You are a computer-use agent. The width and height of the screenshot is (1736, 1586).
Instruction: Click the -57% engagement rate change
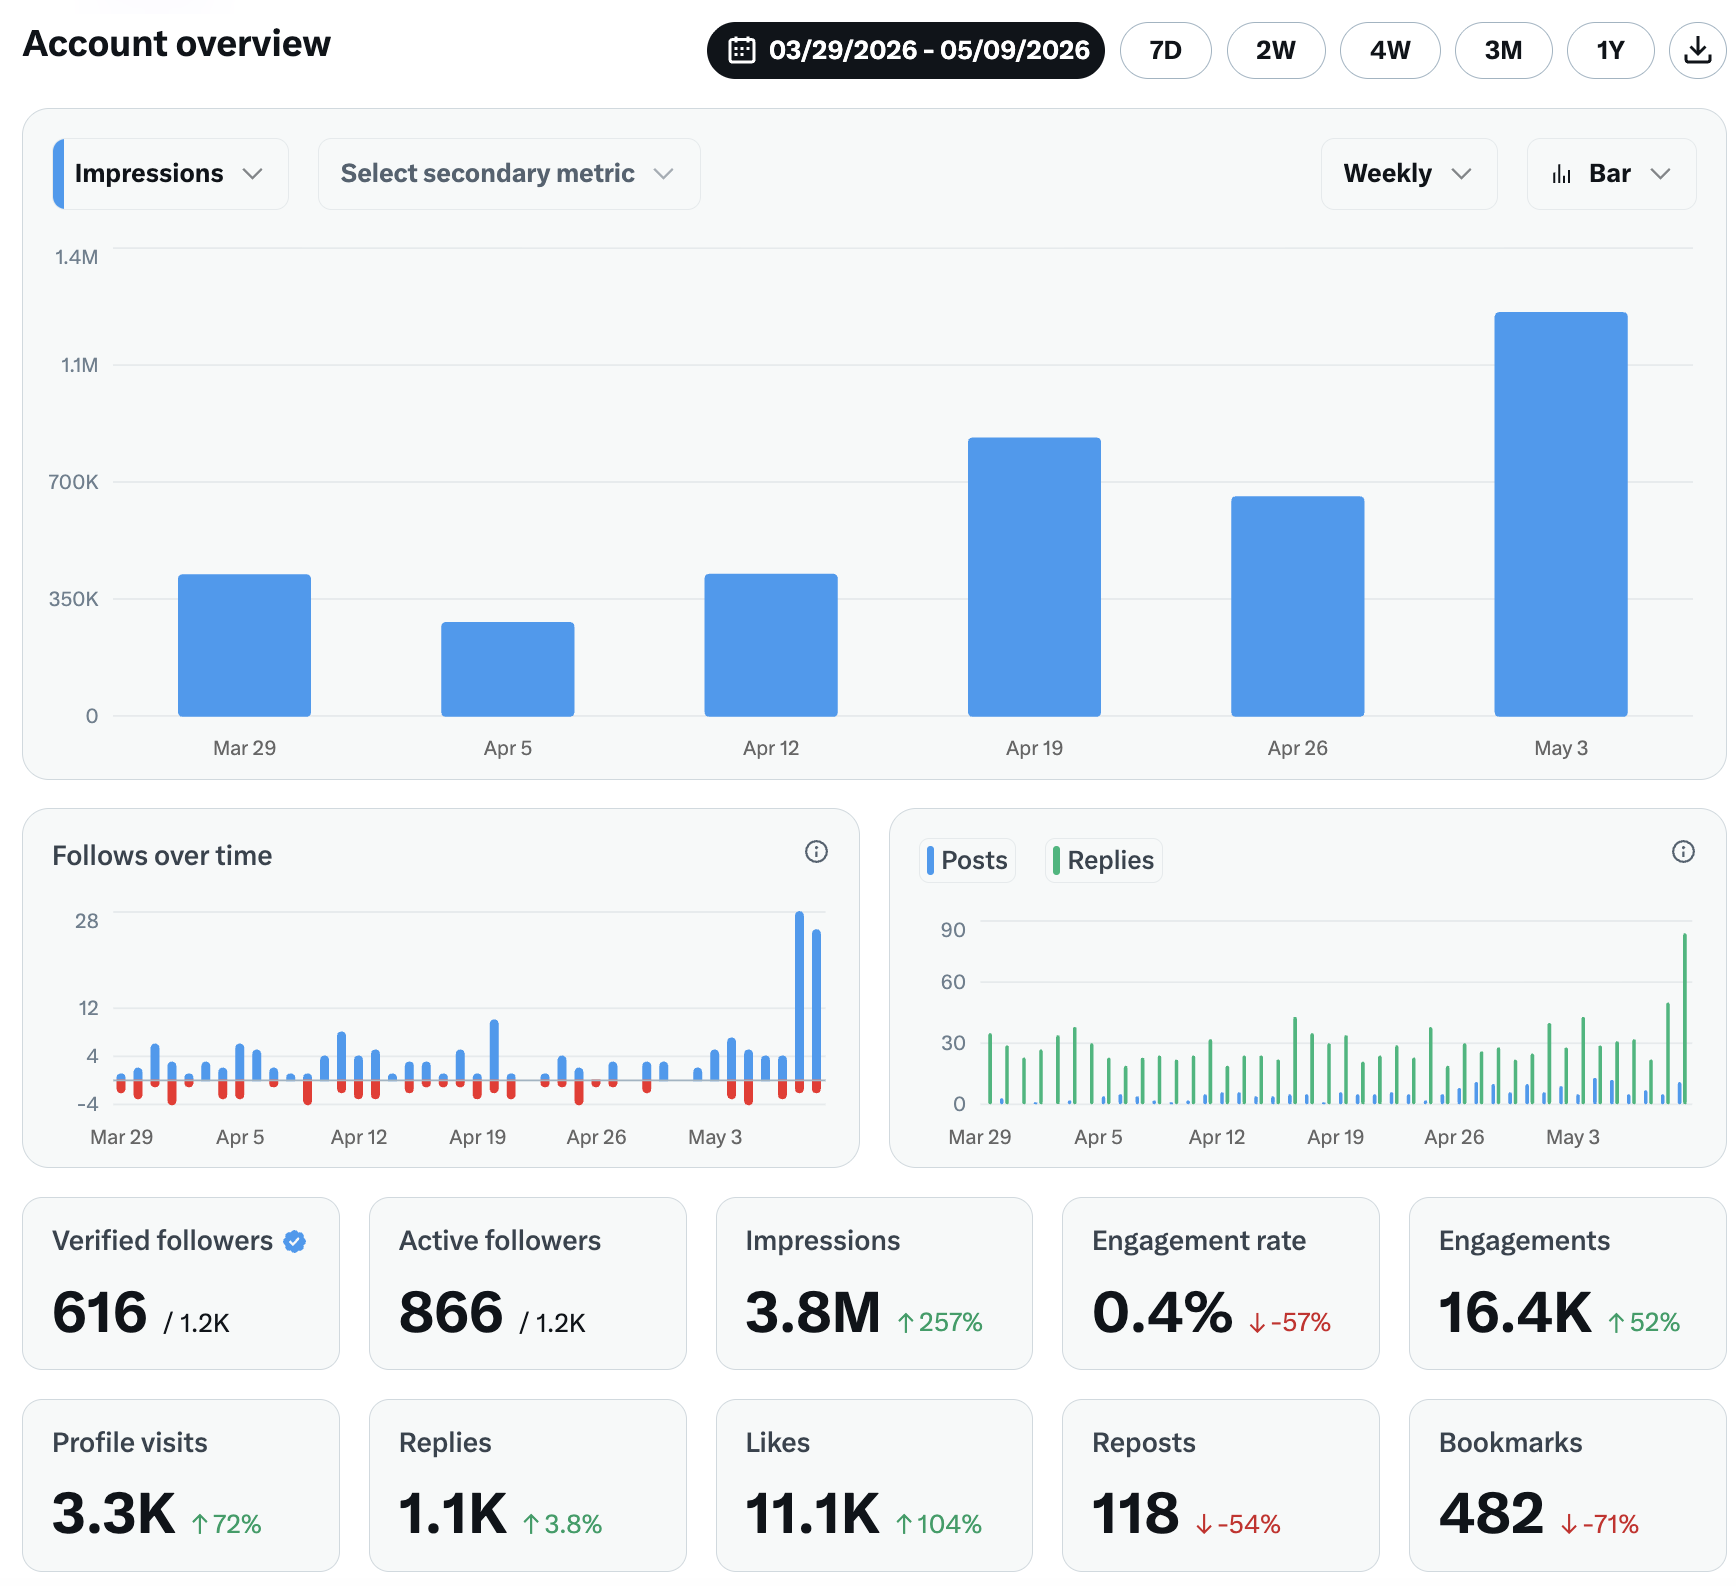pyautogui.click(x=1290, y=1322)
